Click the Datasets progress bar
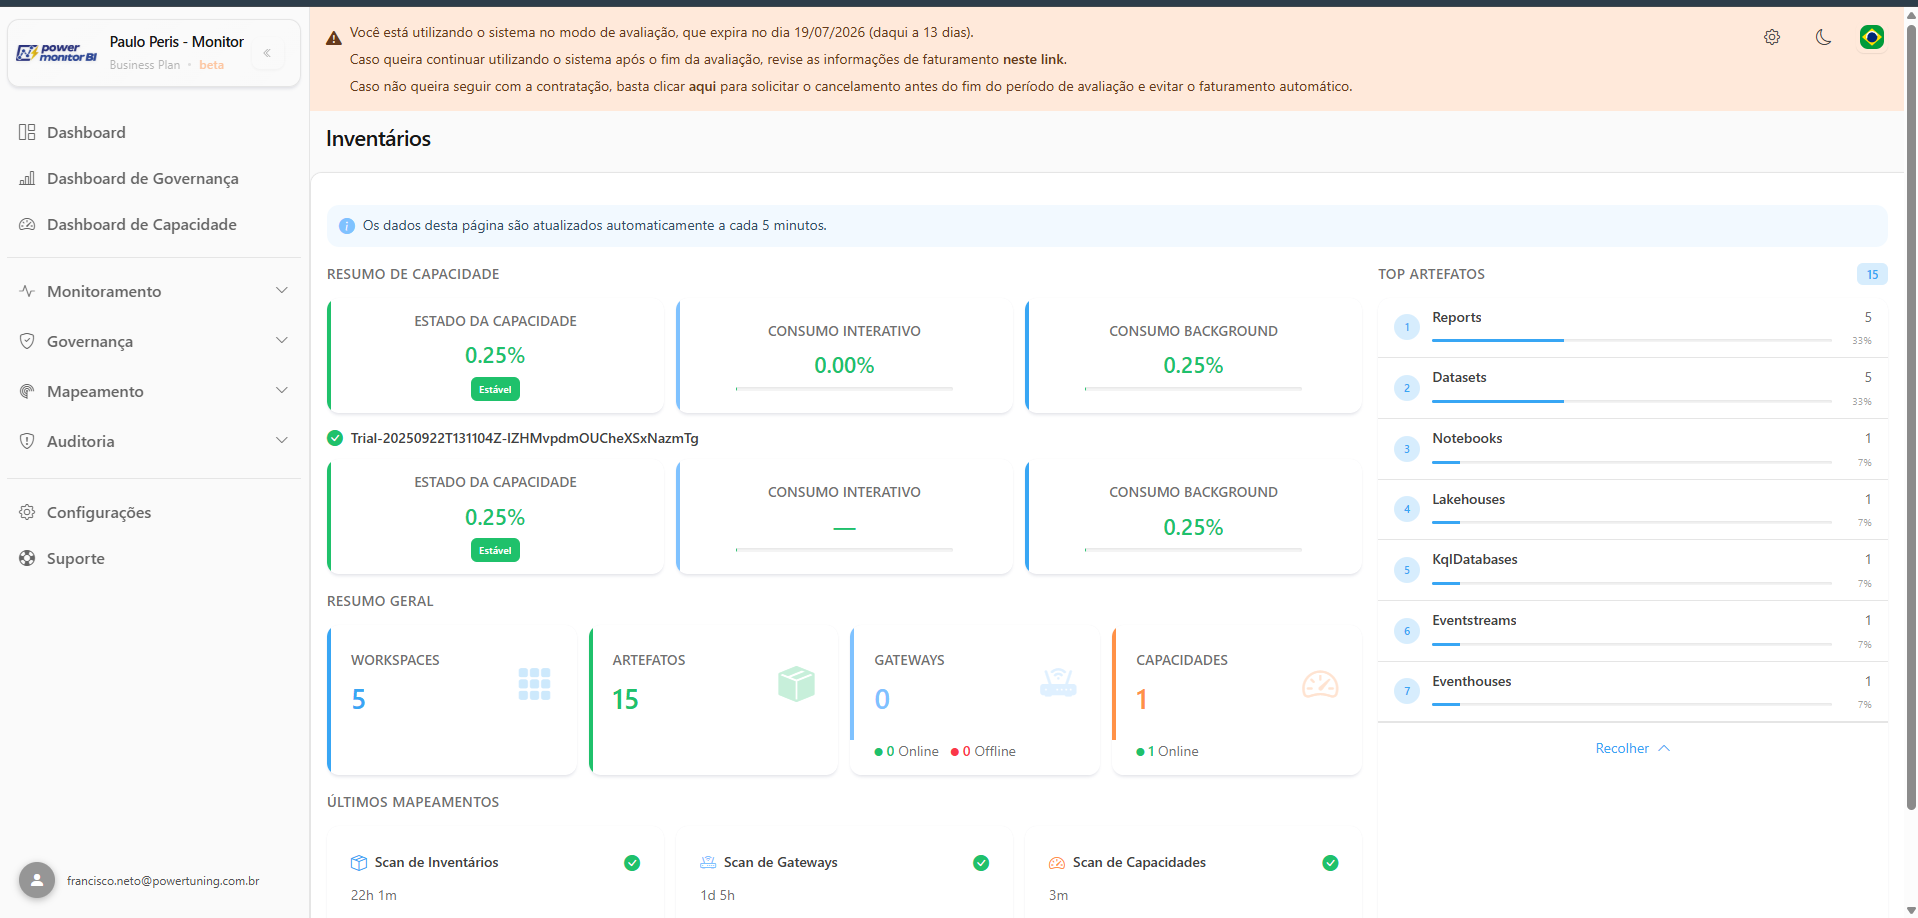This screenshot has width=1918, height=918. pos(1632,401)
